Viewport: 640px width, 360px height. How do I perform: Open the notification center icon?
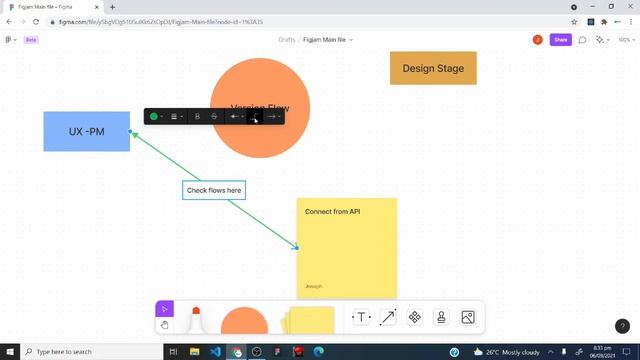click(x=626, y=351)
